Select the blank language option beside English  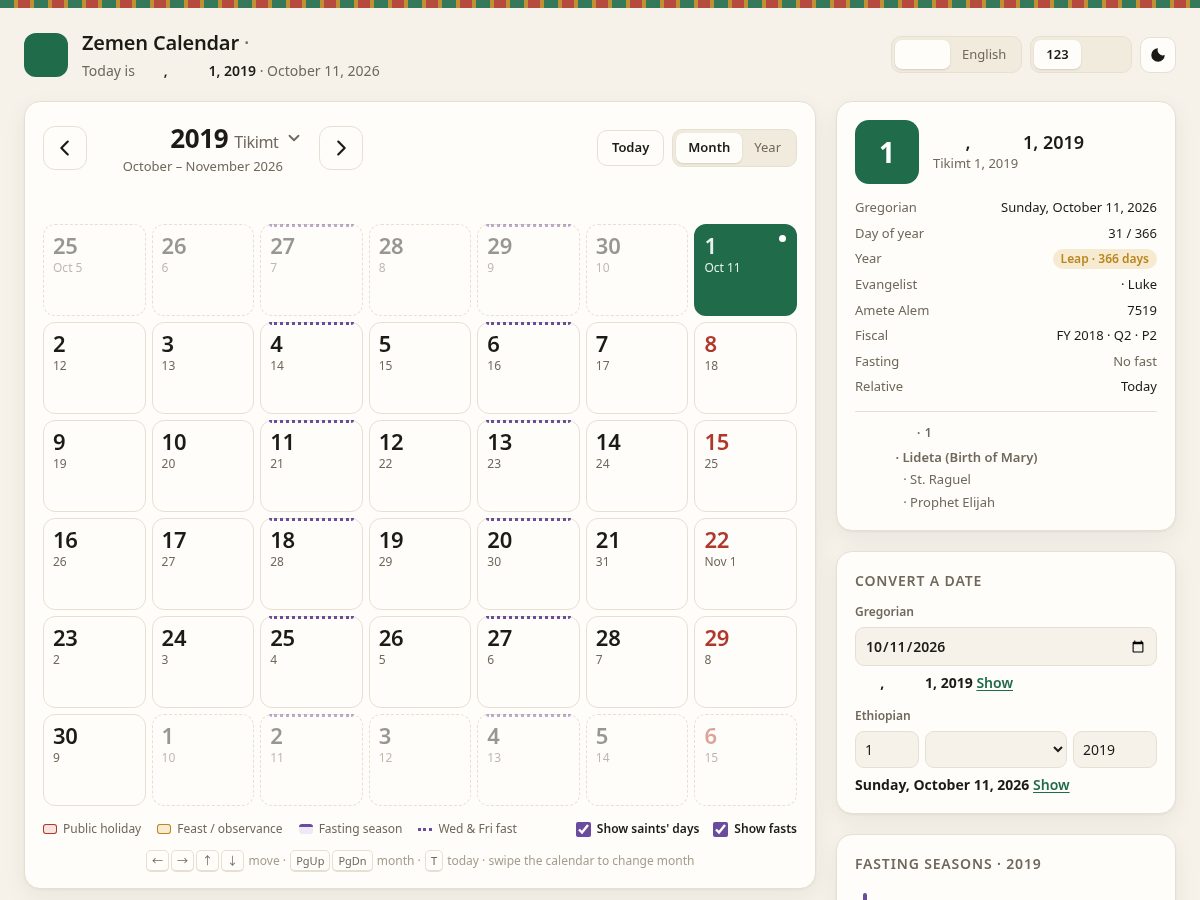[x=922, y=55]
